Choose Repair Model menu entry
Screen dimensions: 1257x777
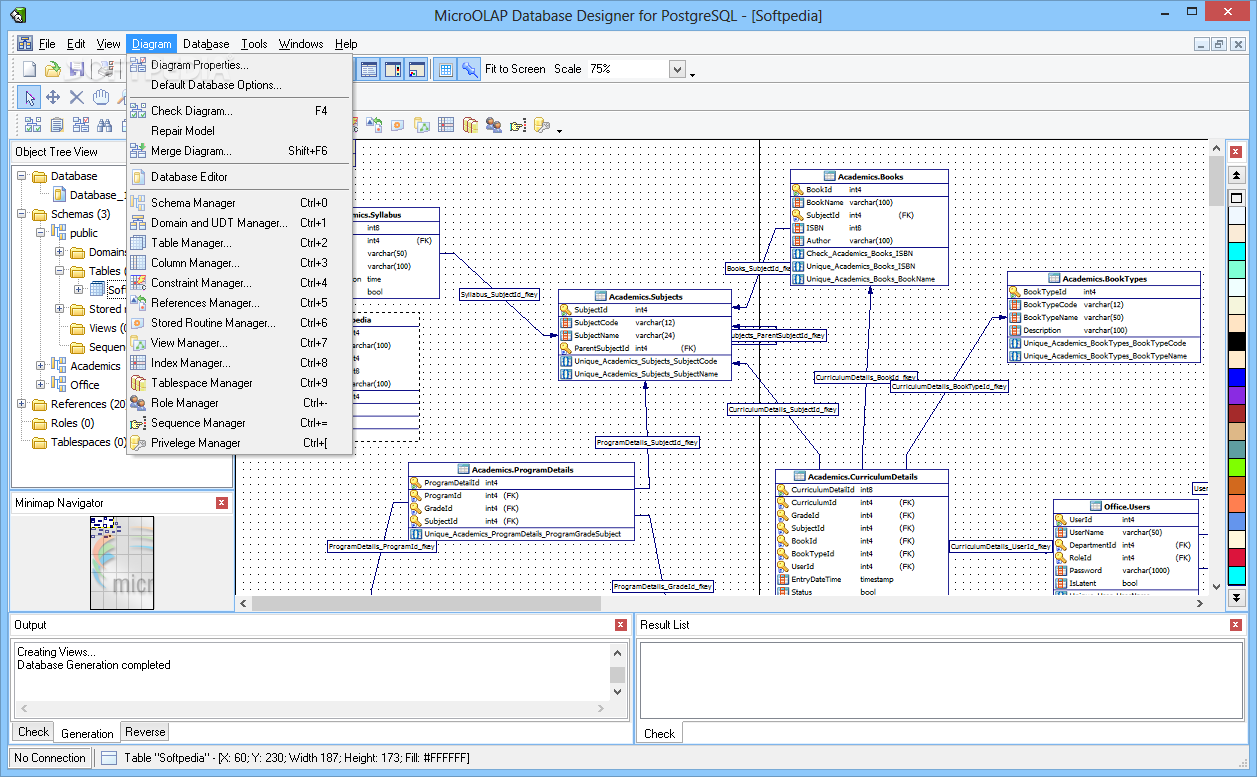point(239,131)
